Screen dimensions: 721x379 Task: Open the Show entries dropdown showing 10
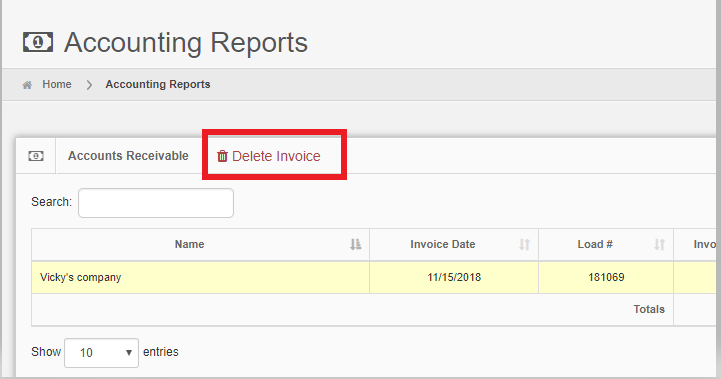tap(102, 353)
